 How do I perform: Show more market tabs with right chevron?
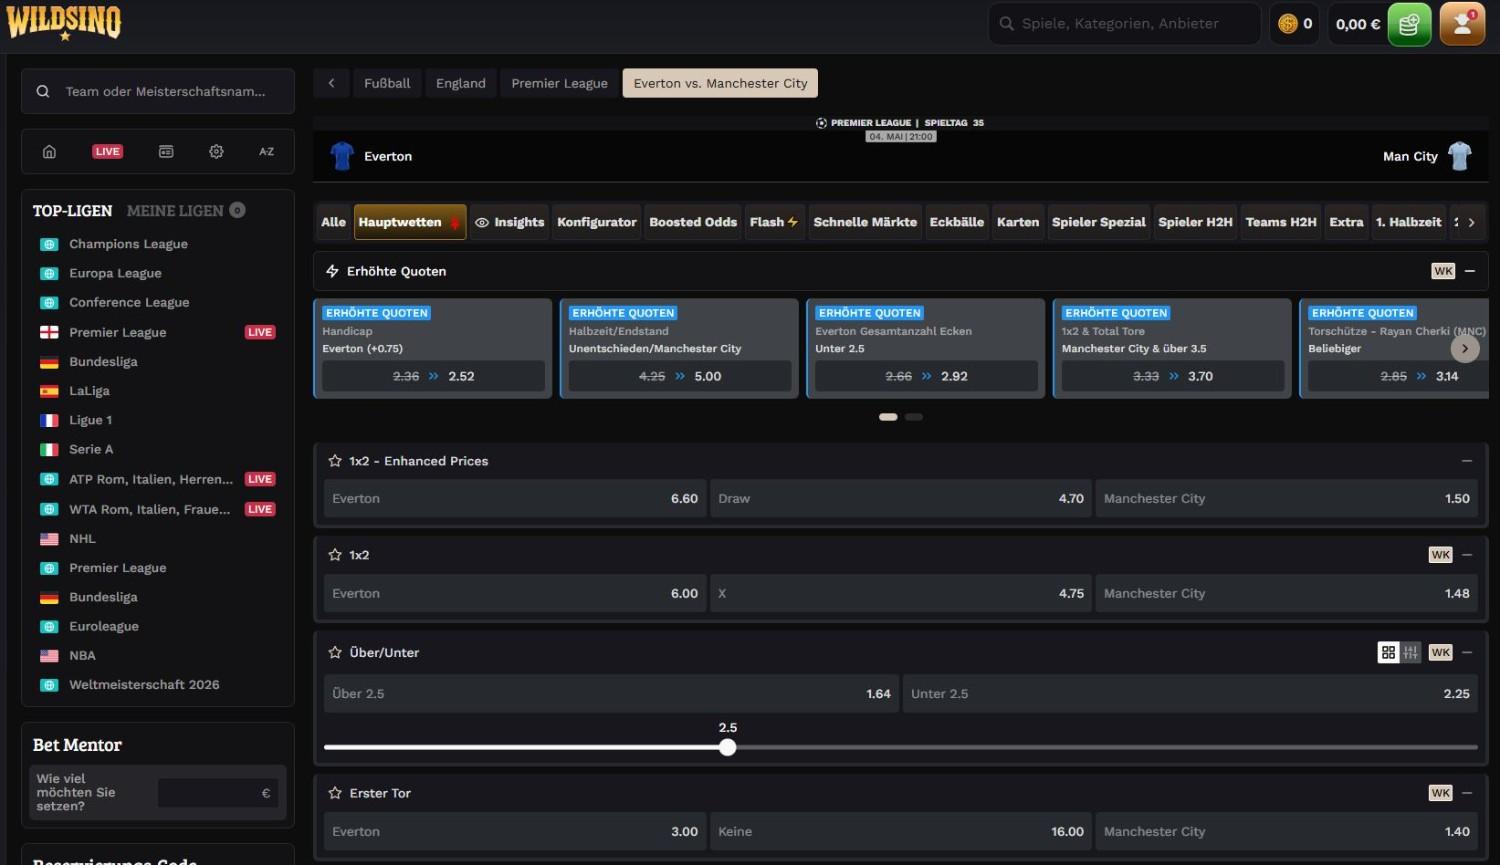pyautogui.click(x=1471, y=222)
